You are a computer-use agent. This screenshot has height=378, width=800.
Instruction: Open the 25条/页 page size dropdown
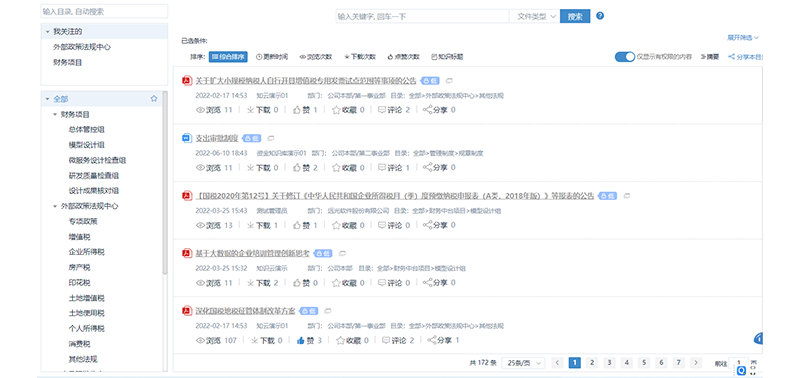point(523,363)
